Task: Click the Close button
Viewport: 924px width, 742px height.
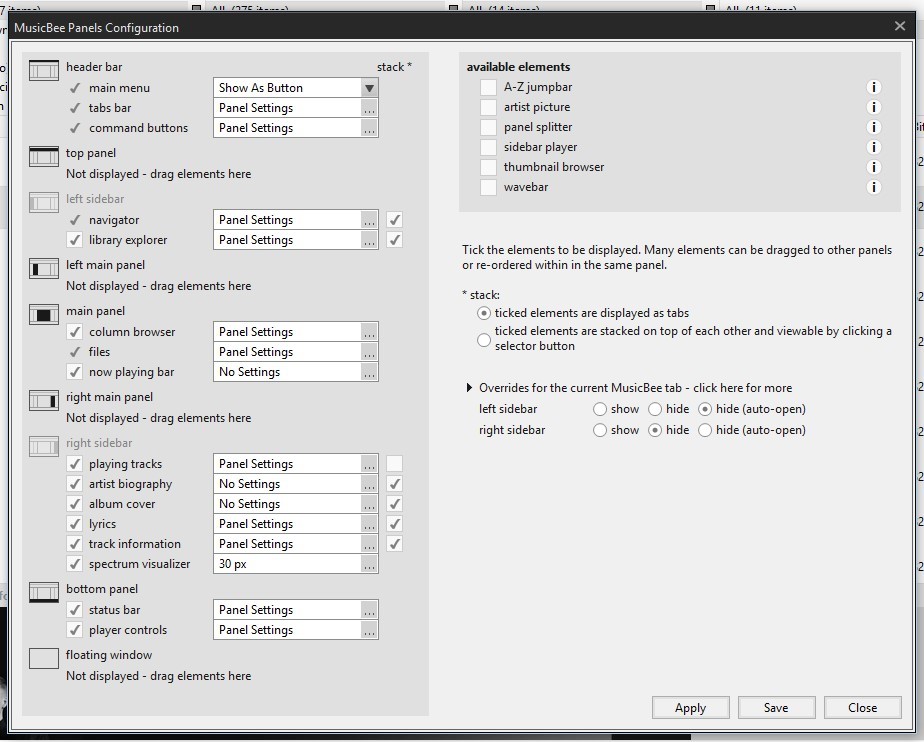Action: click(863, 708)
